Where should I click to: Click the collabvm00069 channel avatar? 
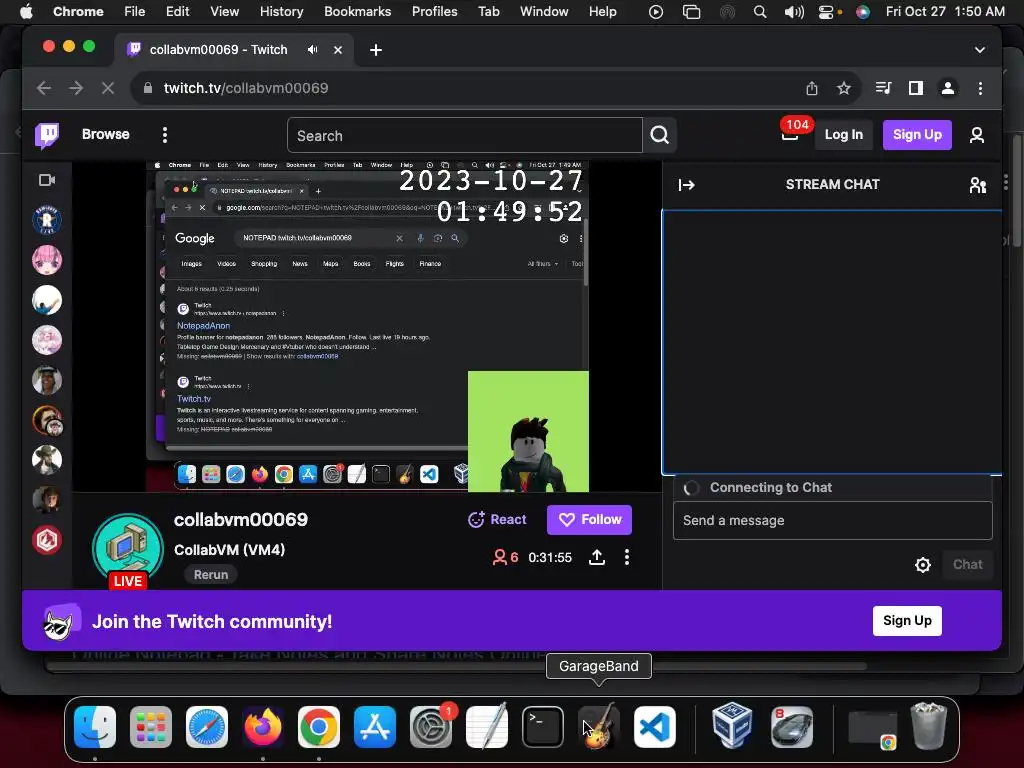click(x=128, y=549)
